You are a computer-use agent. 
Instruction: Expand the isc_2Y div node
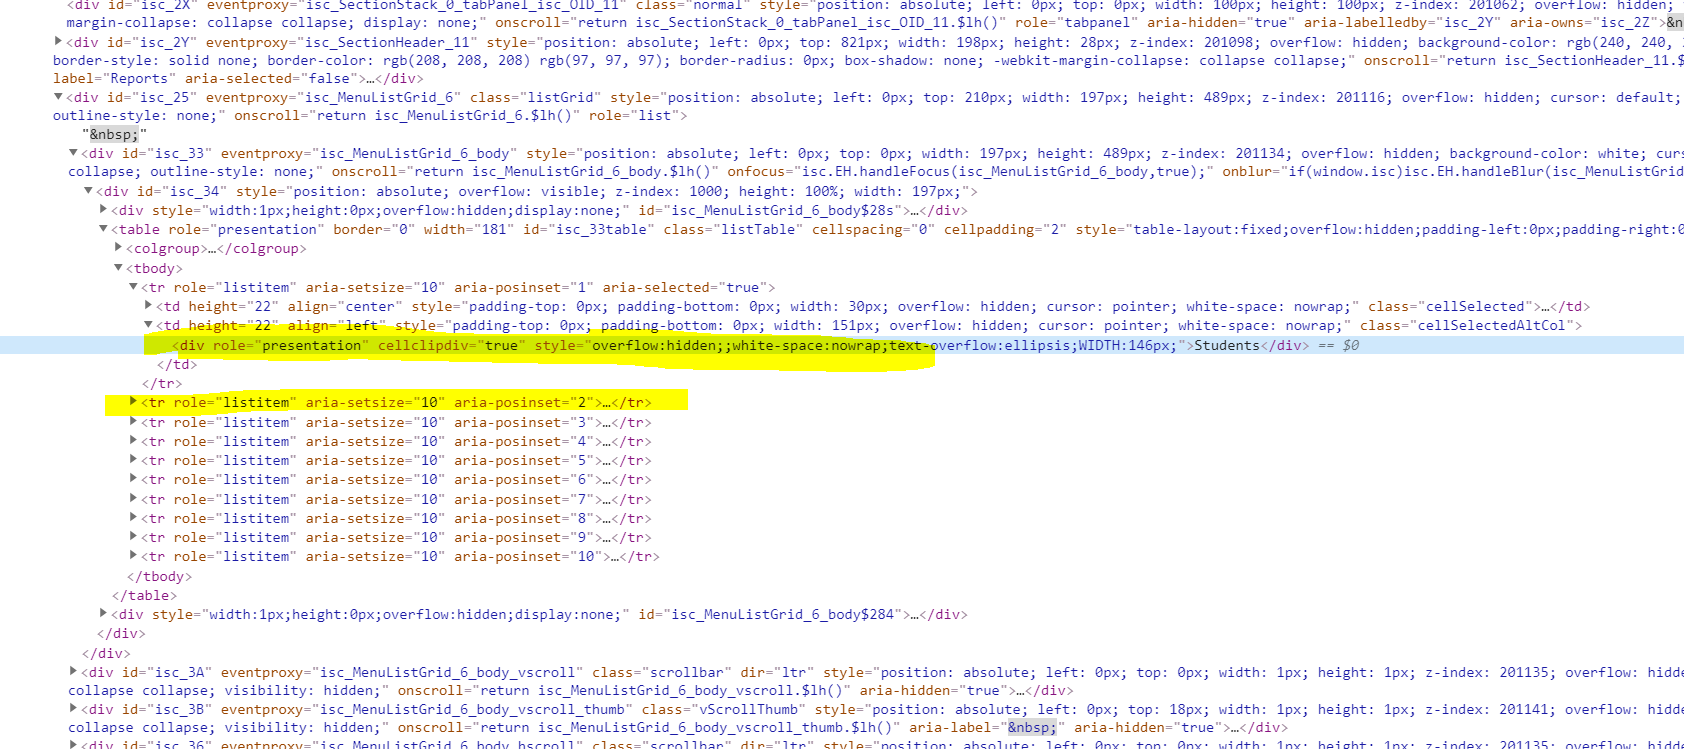[x=58, y=42]
